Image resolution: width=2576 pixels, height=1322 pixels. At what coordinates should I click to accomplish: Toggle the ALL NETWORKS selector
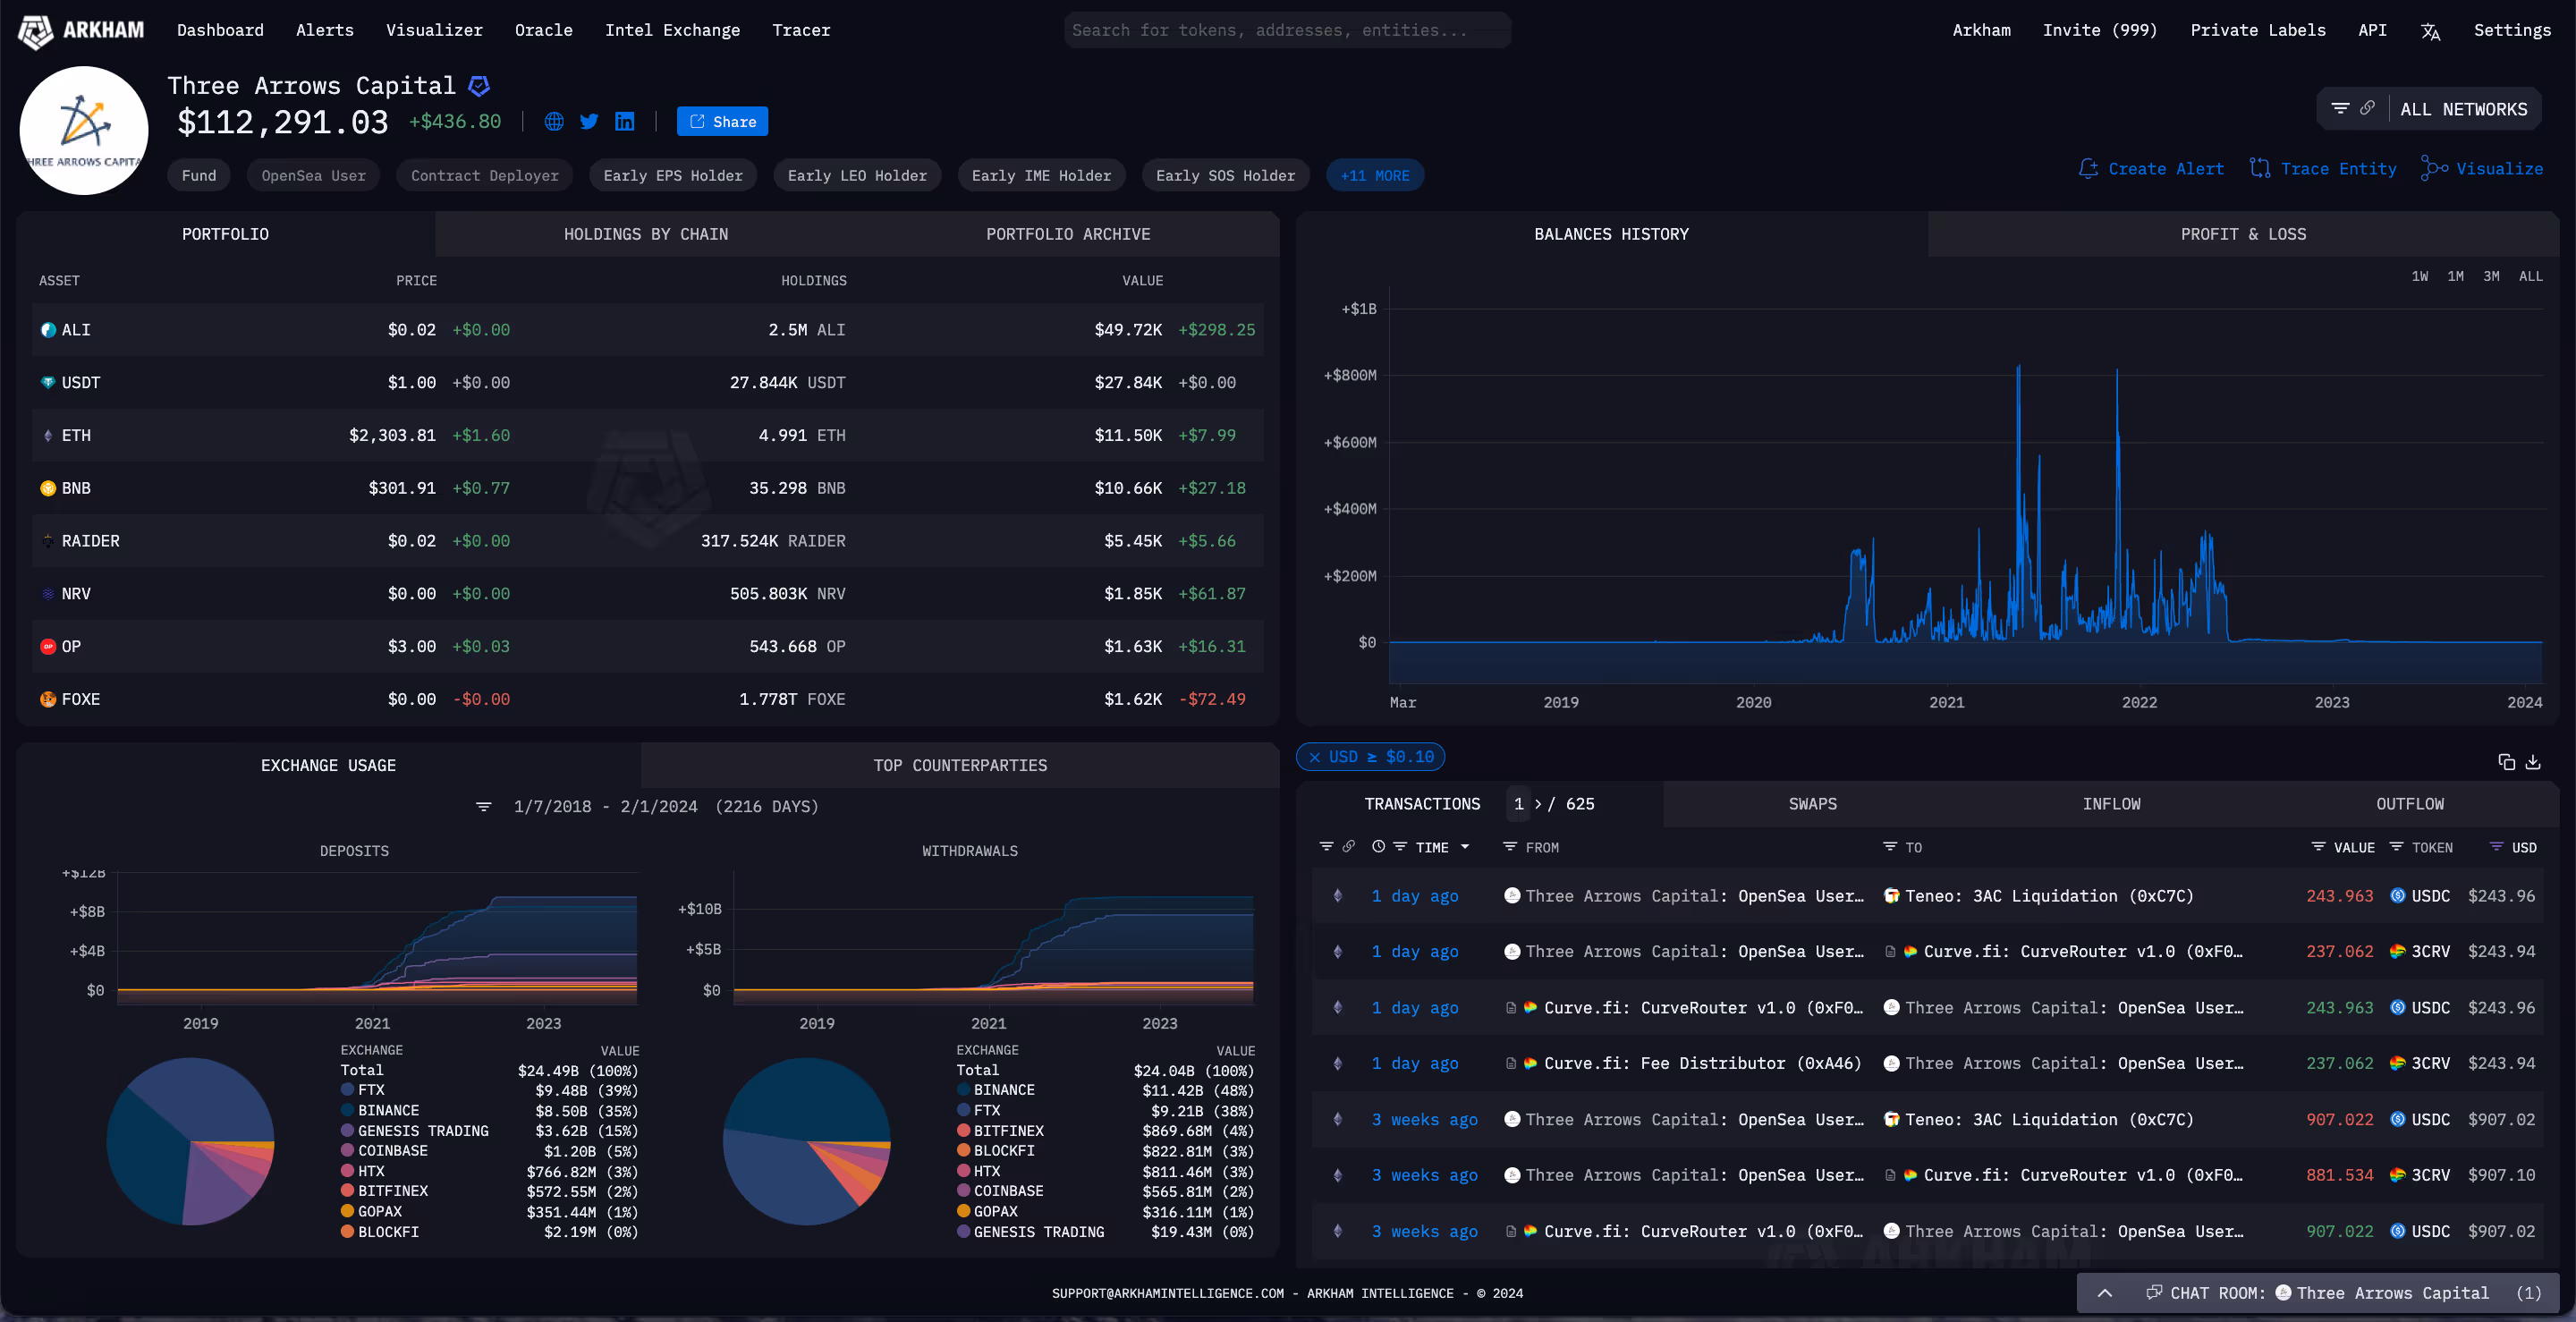coord(2465,109)
